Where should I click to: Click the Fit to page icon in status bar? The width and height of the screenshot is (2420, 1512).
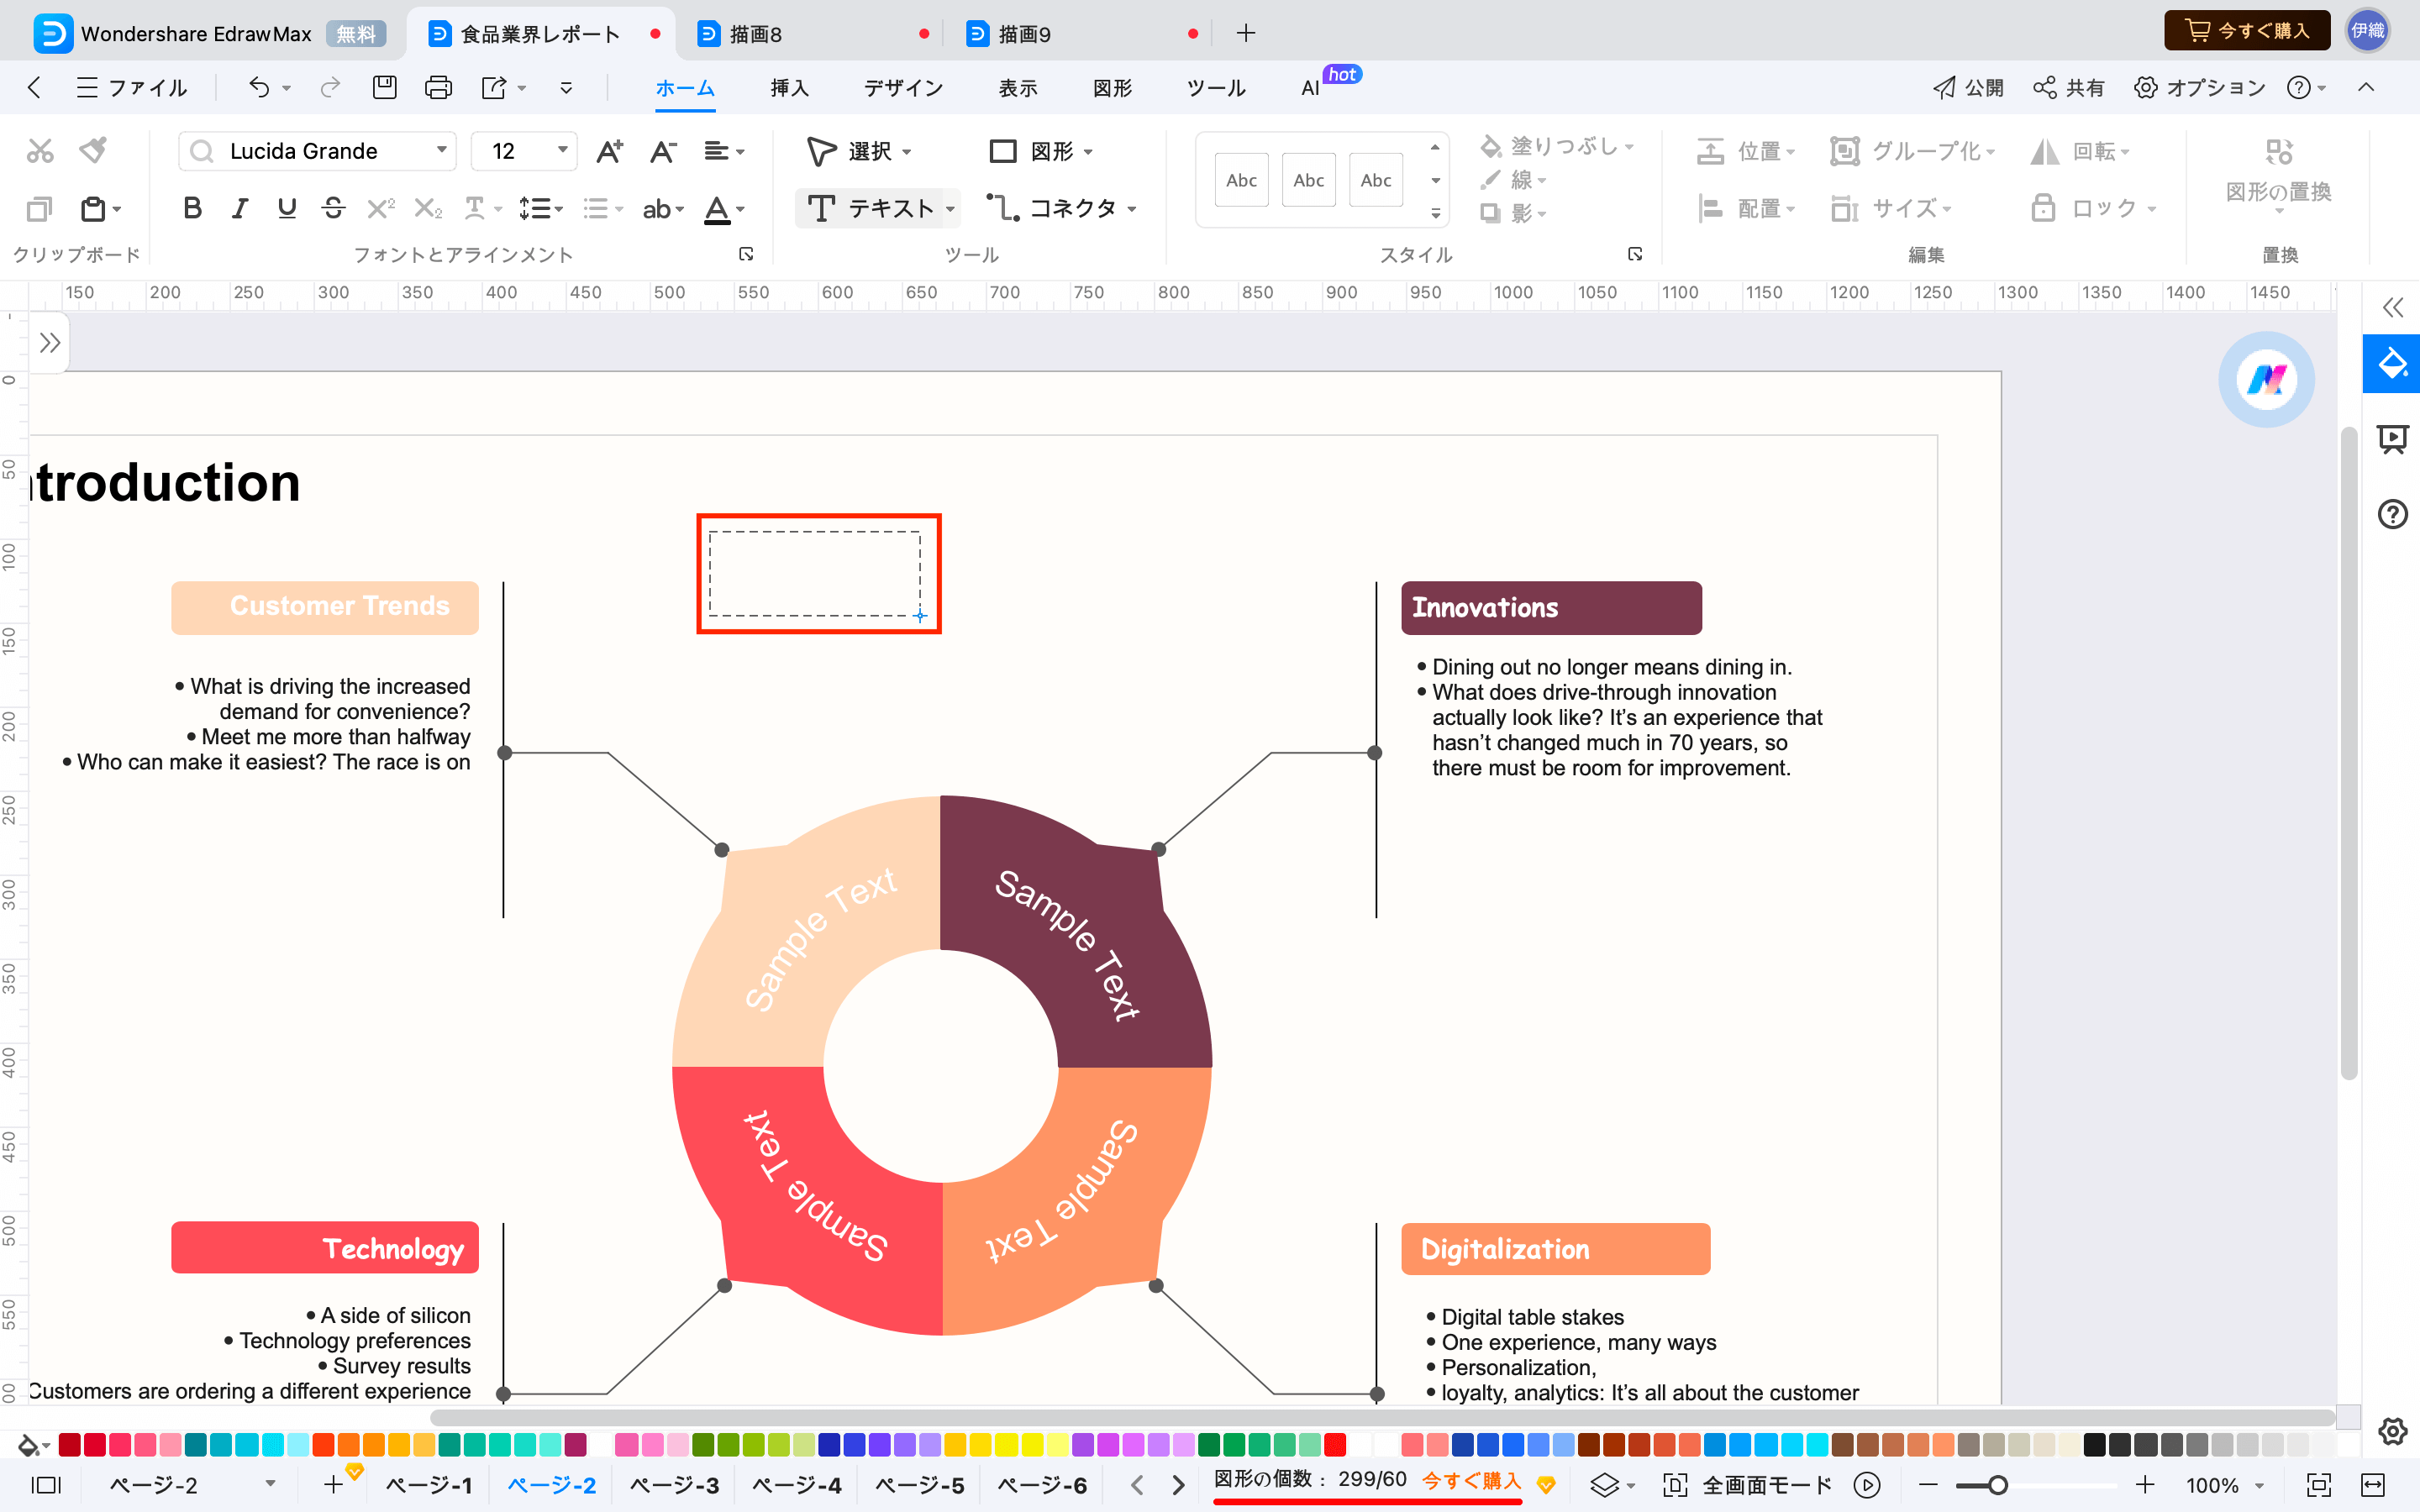tap(2318, 1485)
